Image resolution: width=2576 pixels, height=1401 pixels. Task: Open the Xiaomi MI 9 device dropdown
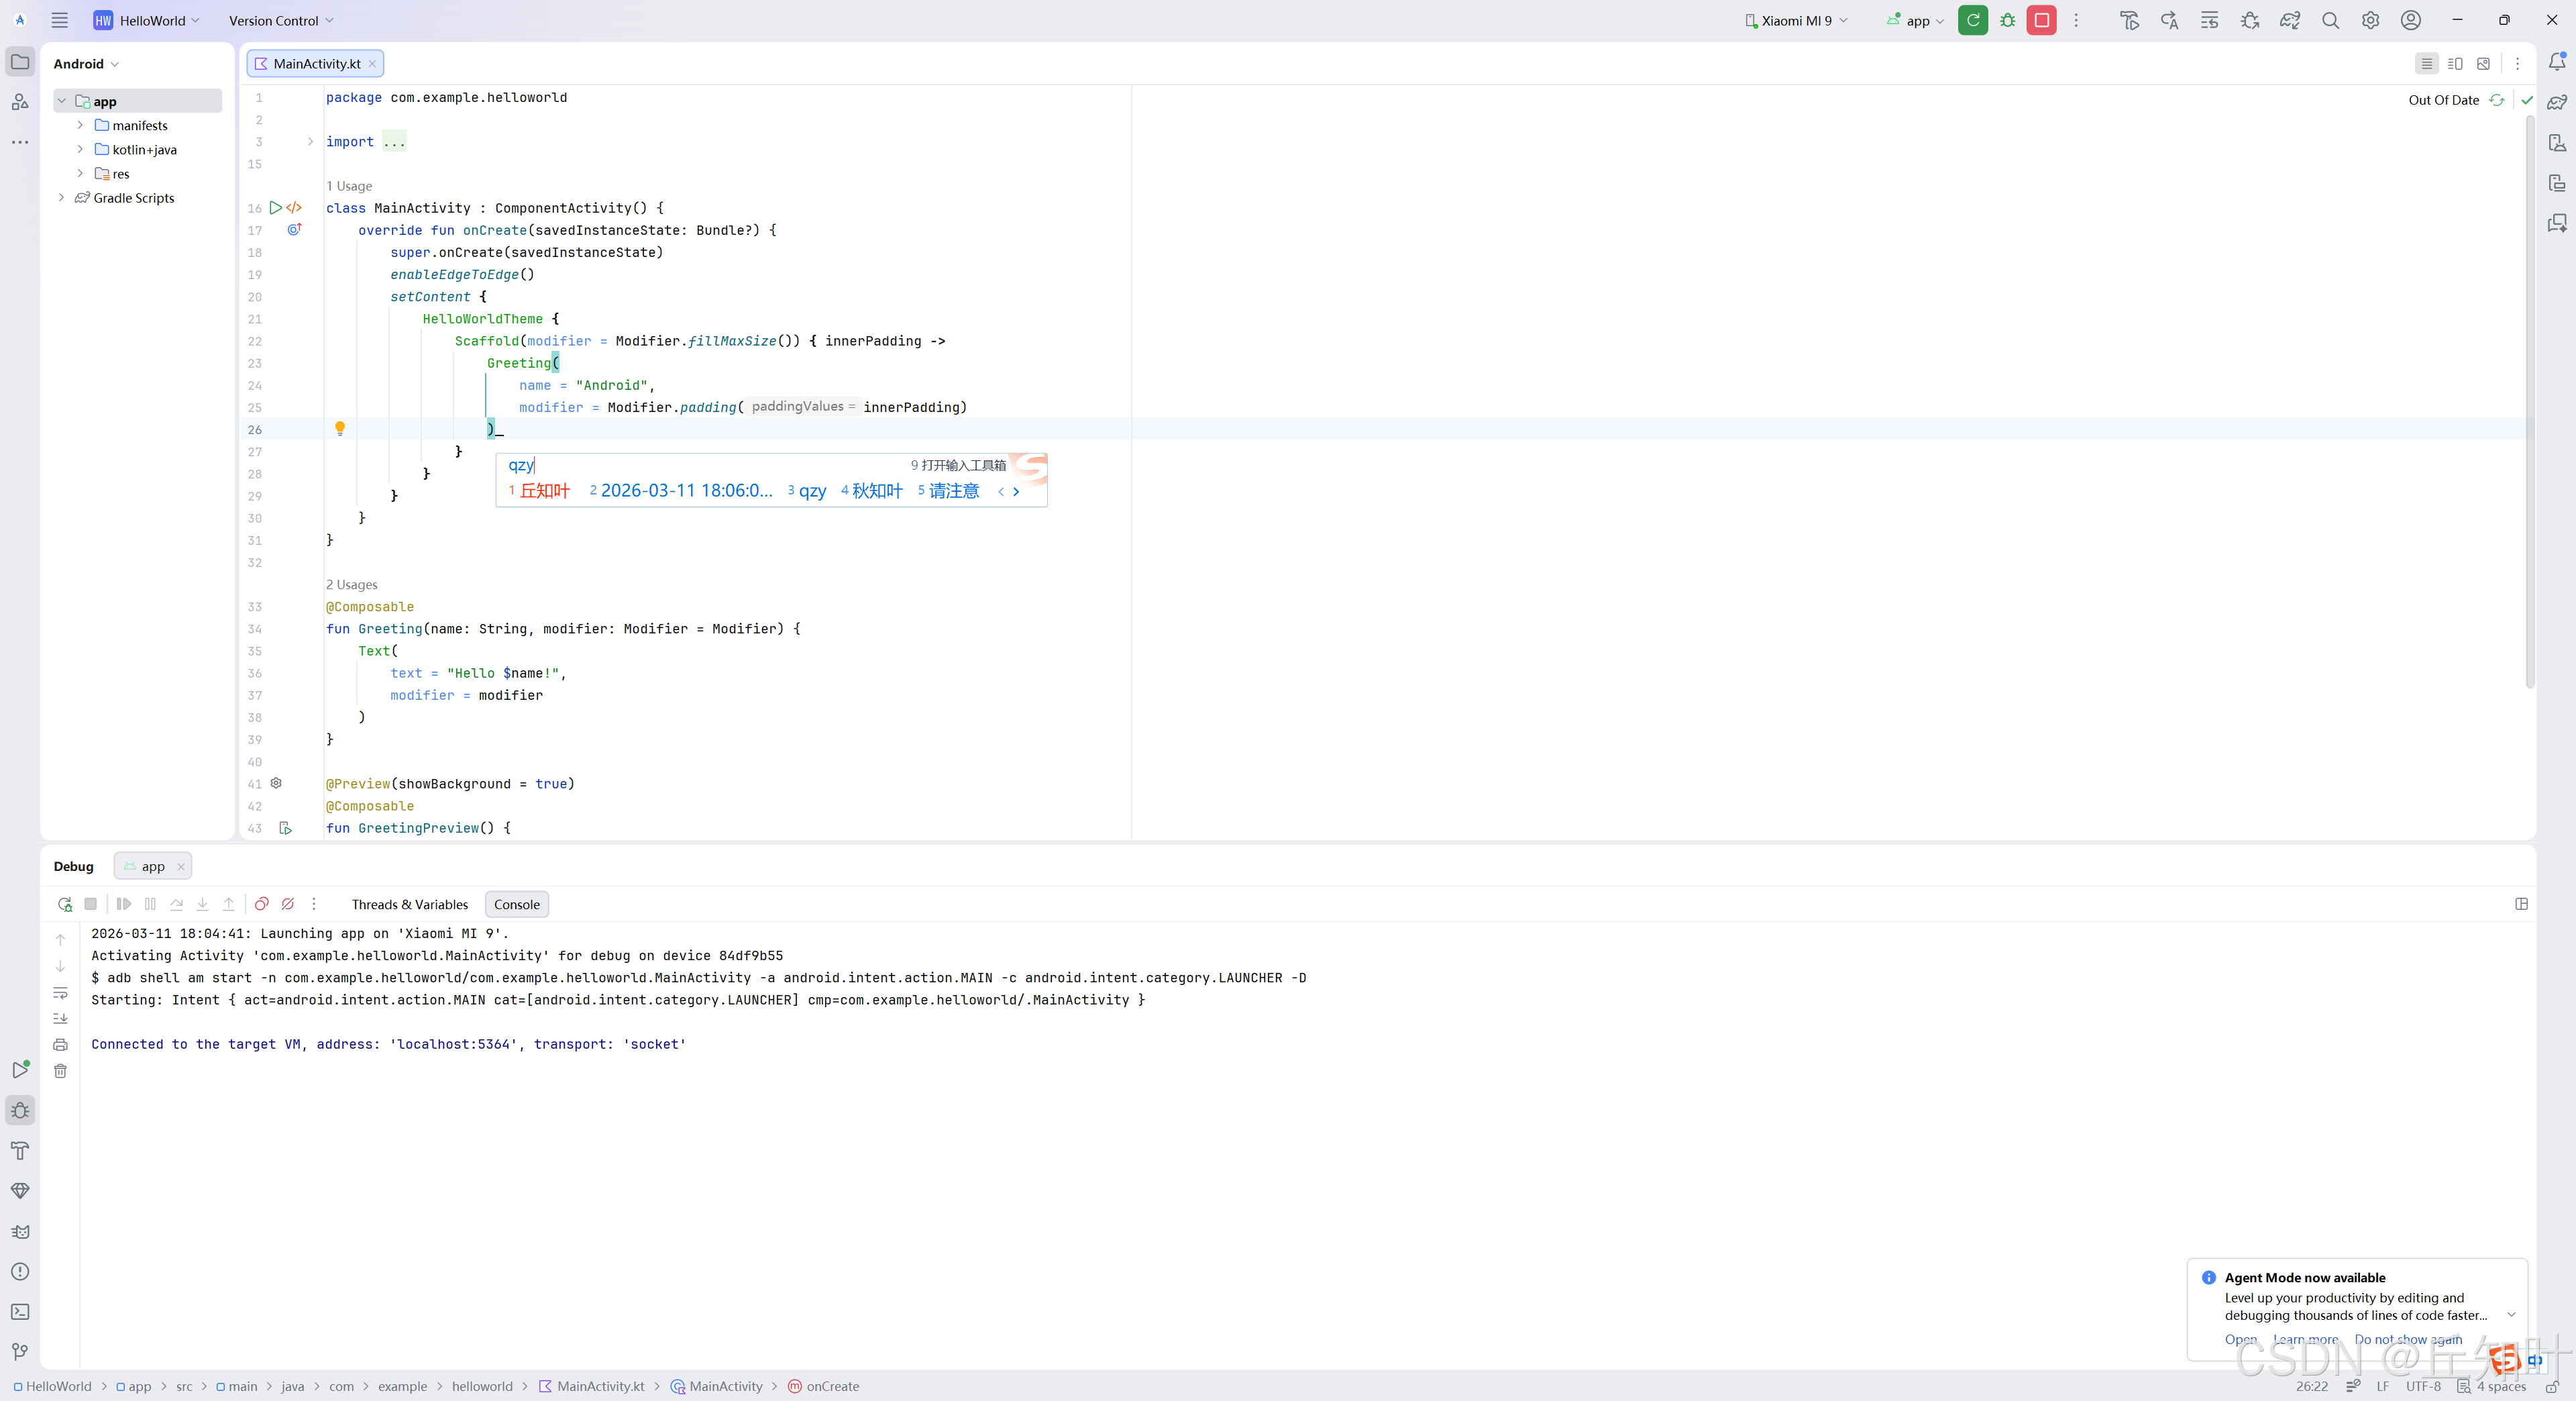pos(1797,20)
